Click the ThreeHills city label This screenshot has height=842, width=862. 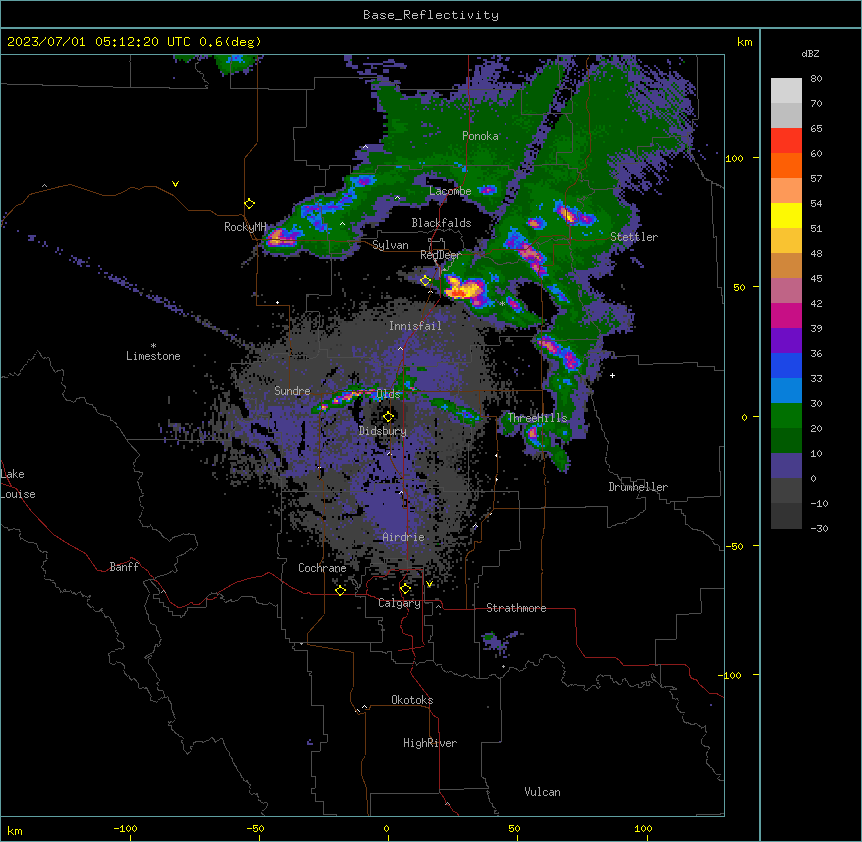click(537, 418)
